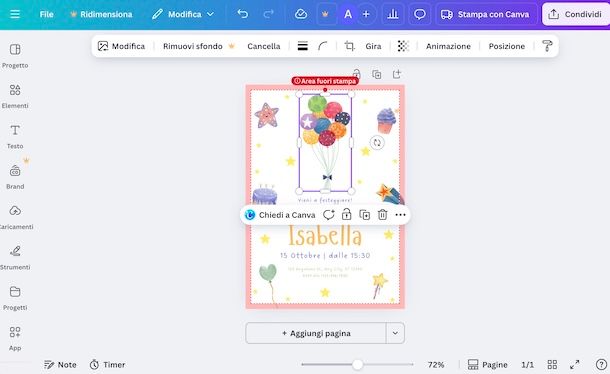Click the rotate handle beside balloons
This screenshot has height=374, width=610.
click(377, 142)
